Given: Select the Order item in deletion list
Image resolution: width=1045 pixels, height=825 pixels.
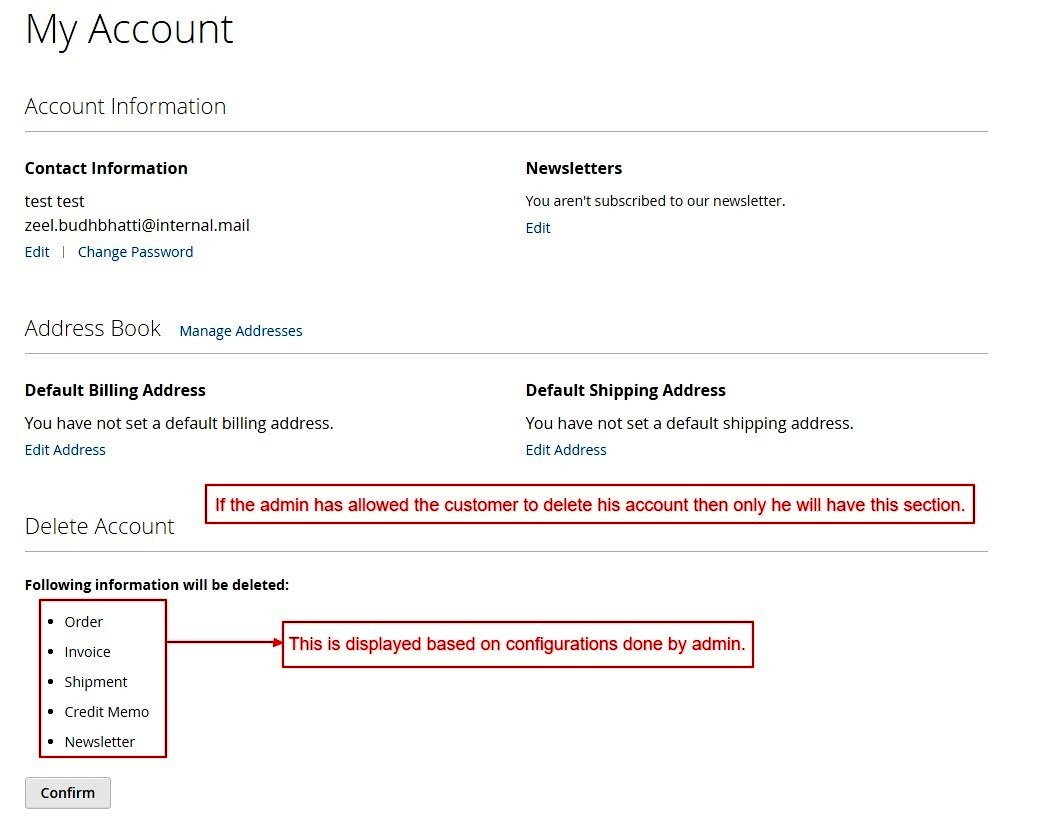Looking at the screenshot, I should click(84, 622).
